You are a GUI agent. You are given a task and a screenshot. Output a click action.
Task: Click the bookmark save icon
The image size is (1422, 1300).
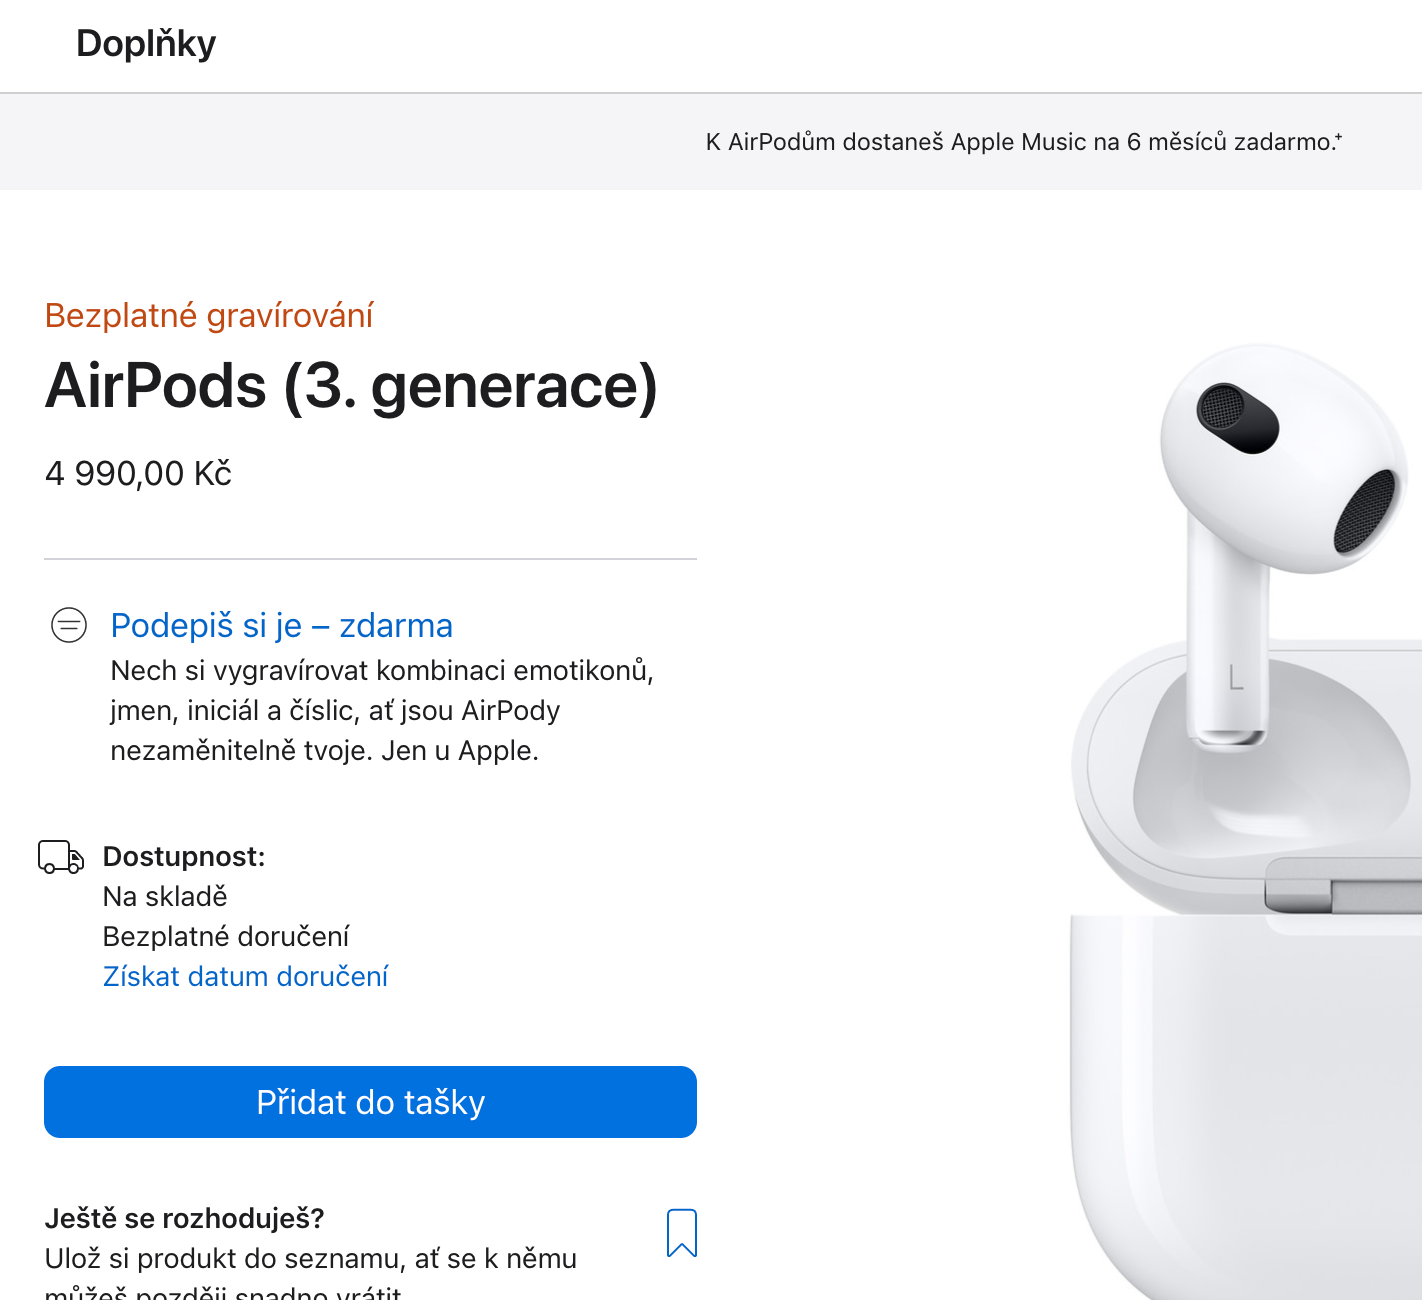(682, 1233)
